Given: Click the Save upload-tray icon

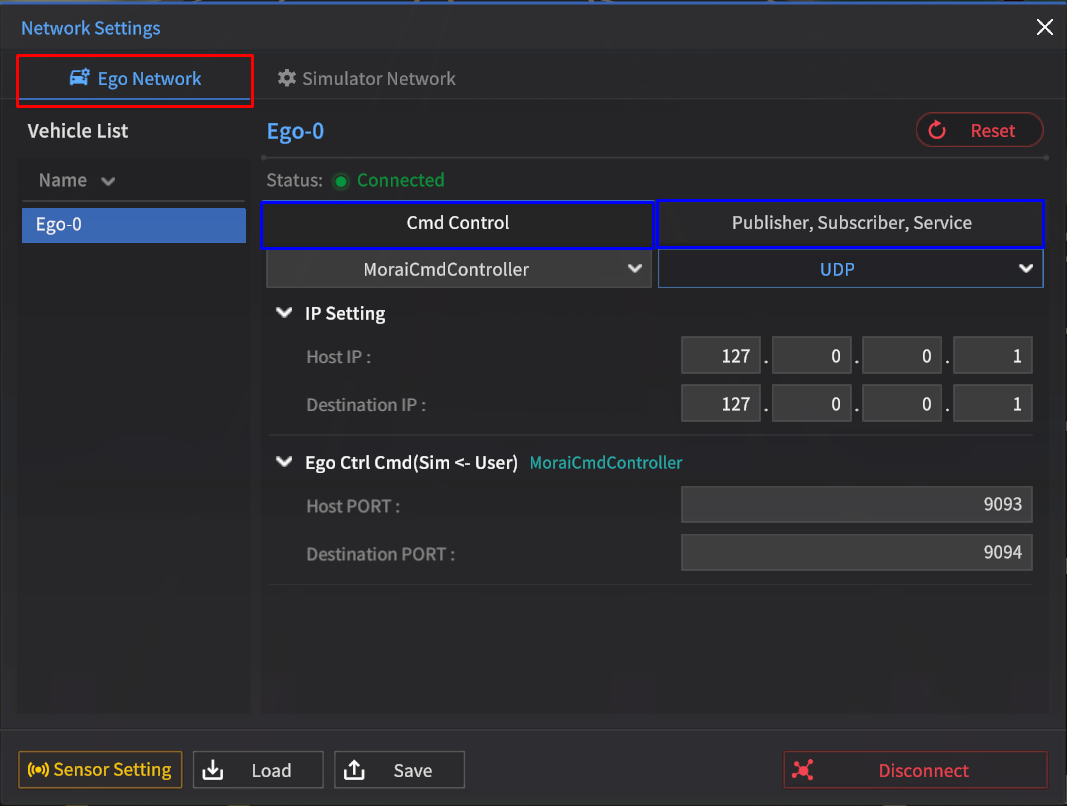Looking at the screenshot, I should click(355, 770).
